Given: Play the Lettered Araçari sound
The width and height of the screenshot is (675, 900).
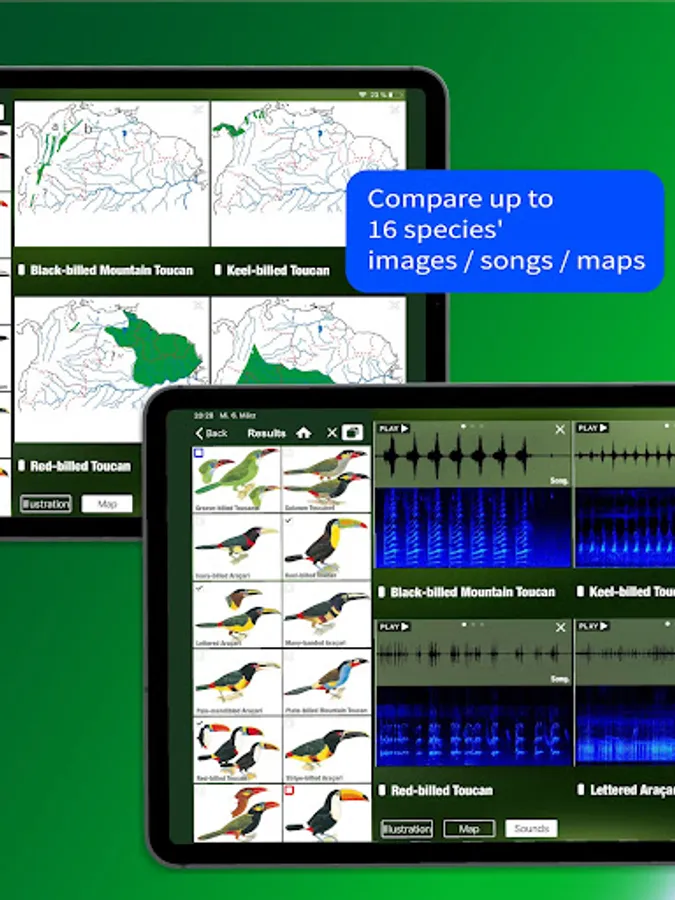Looking at the screenshot, I should tap(593, 626).
